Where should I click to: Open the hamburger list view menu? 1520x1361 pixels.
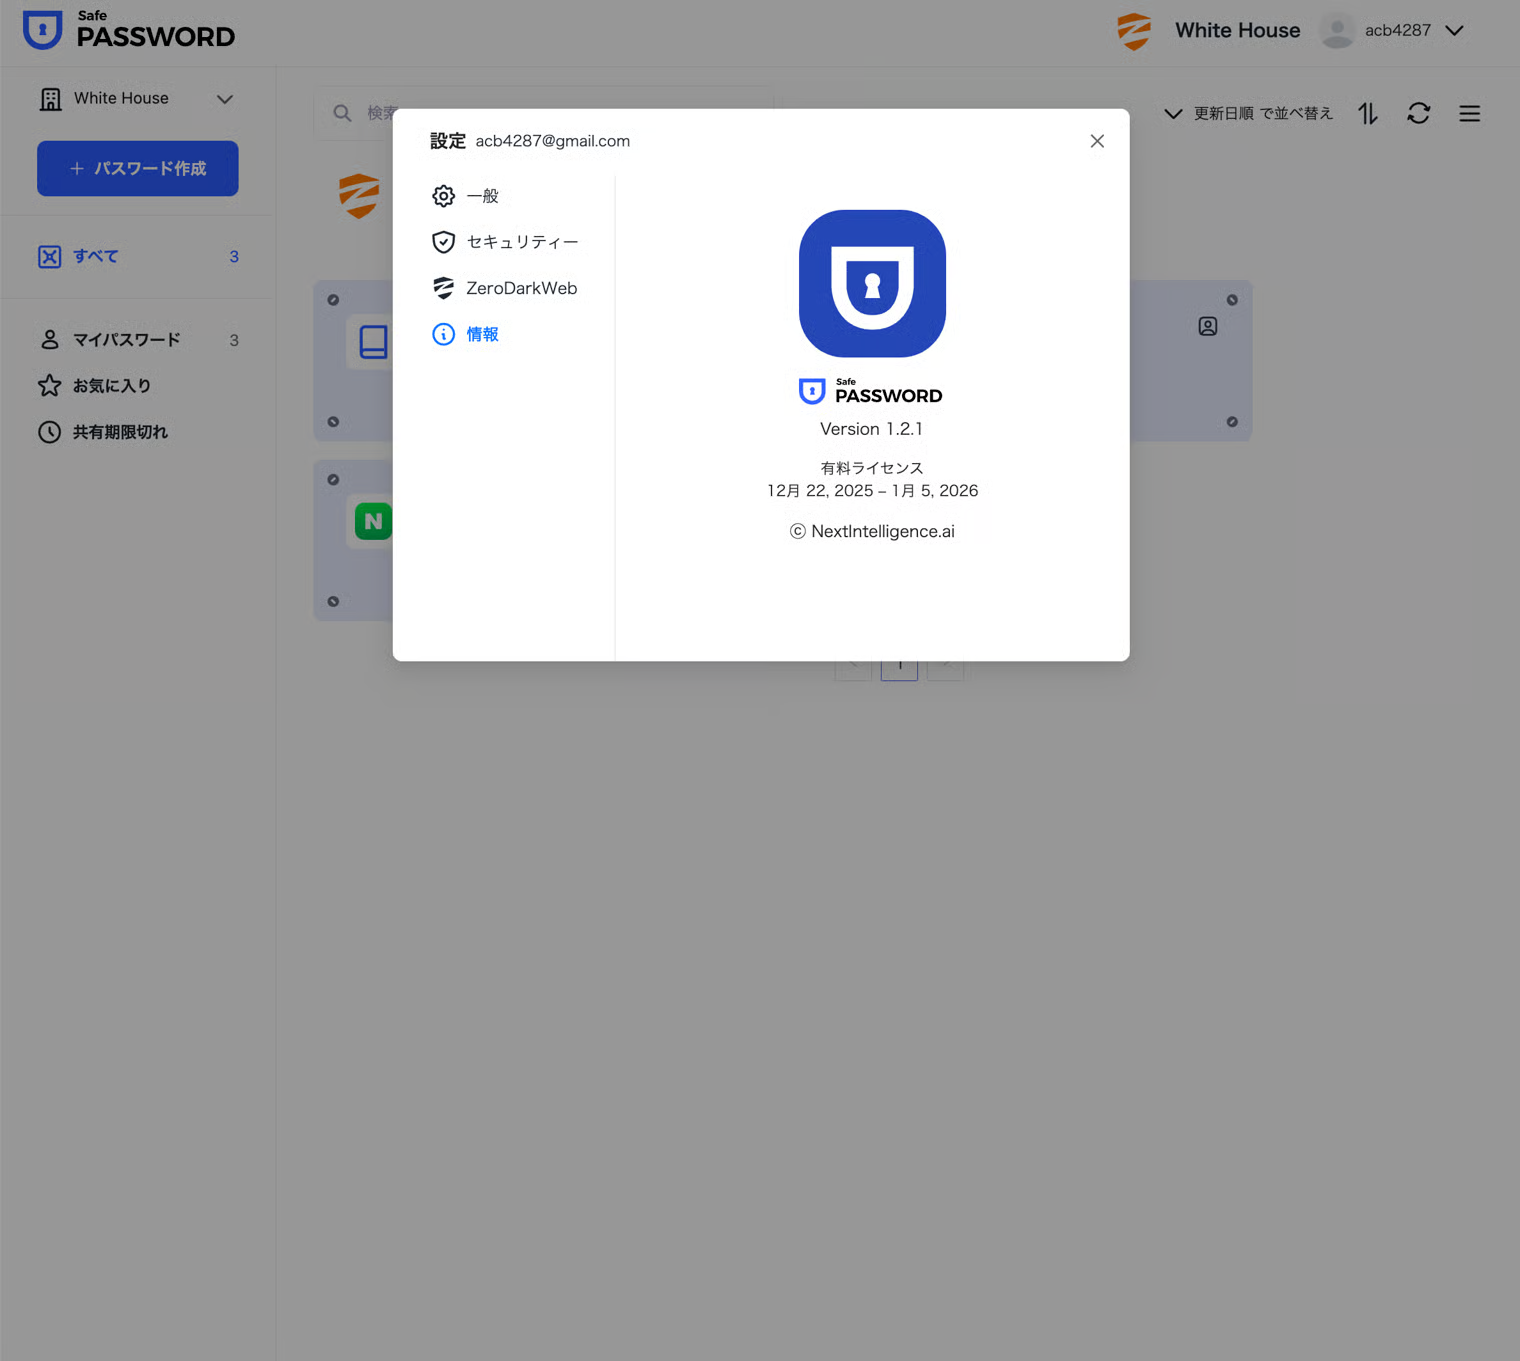[1469, 114]
